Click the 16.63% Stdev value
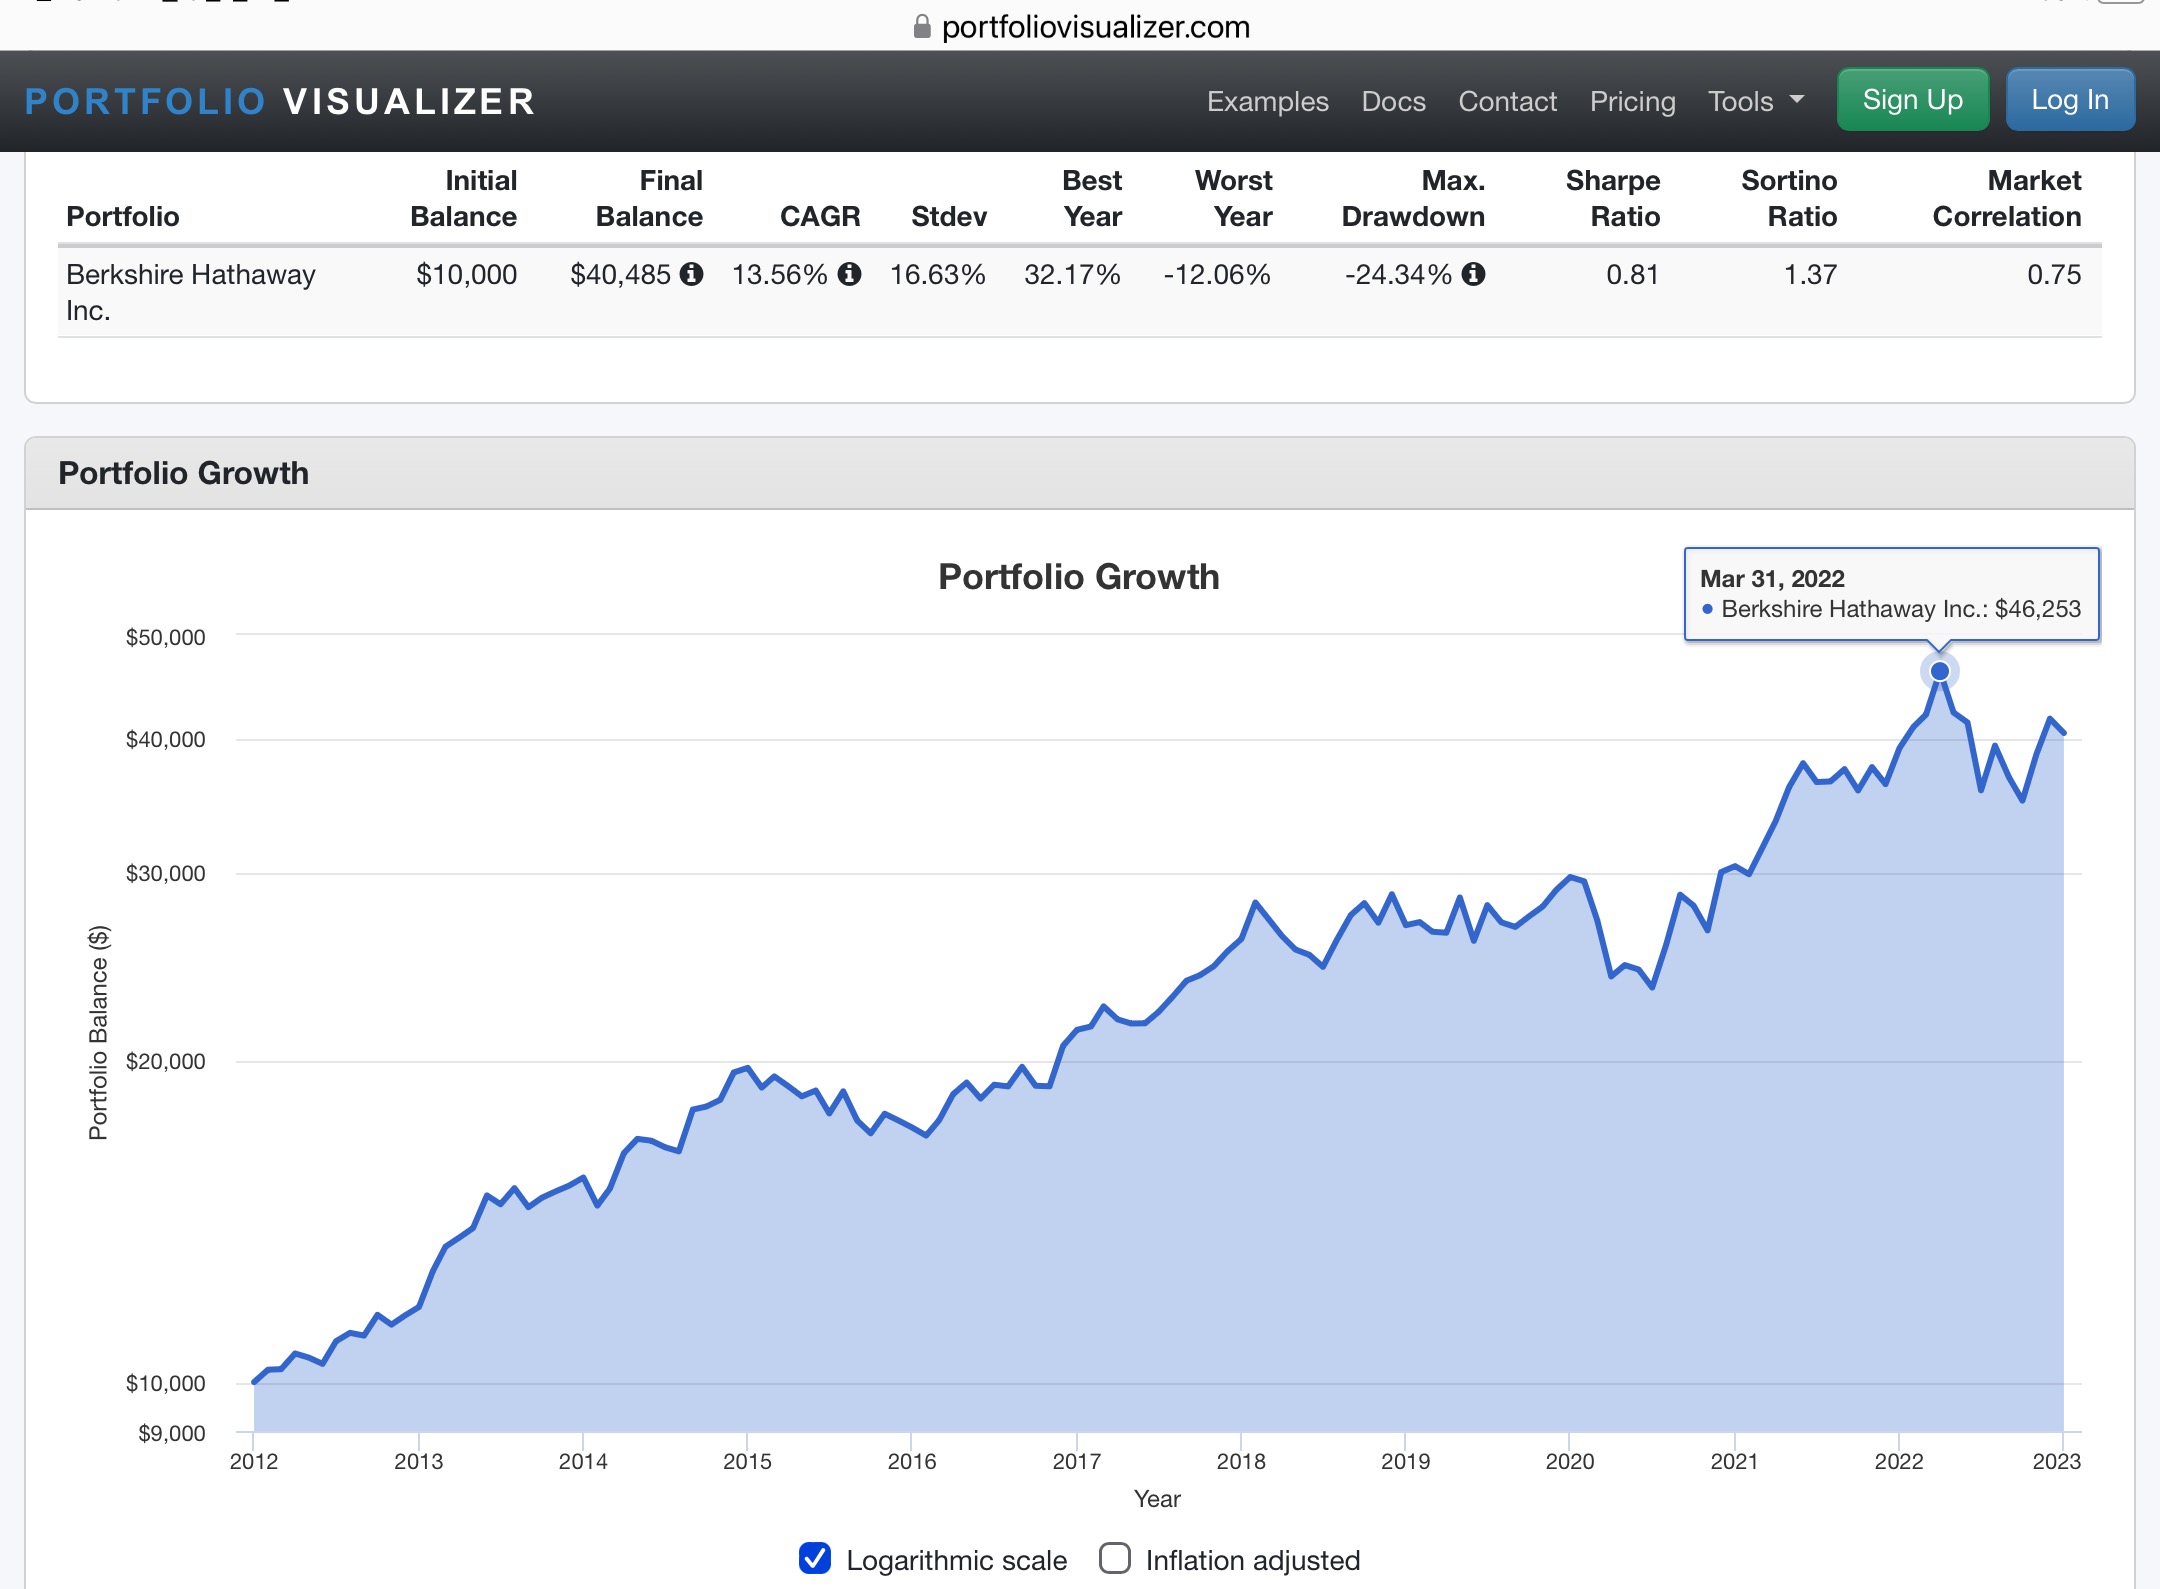The height and width of the screenshot is (1589, 2160). coord(938,274)
